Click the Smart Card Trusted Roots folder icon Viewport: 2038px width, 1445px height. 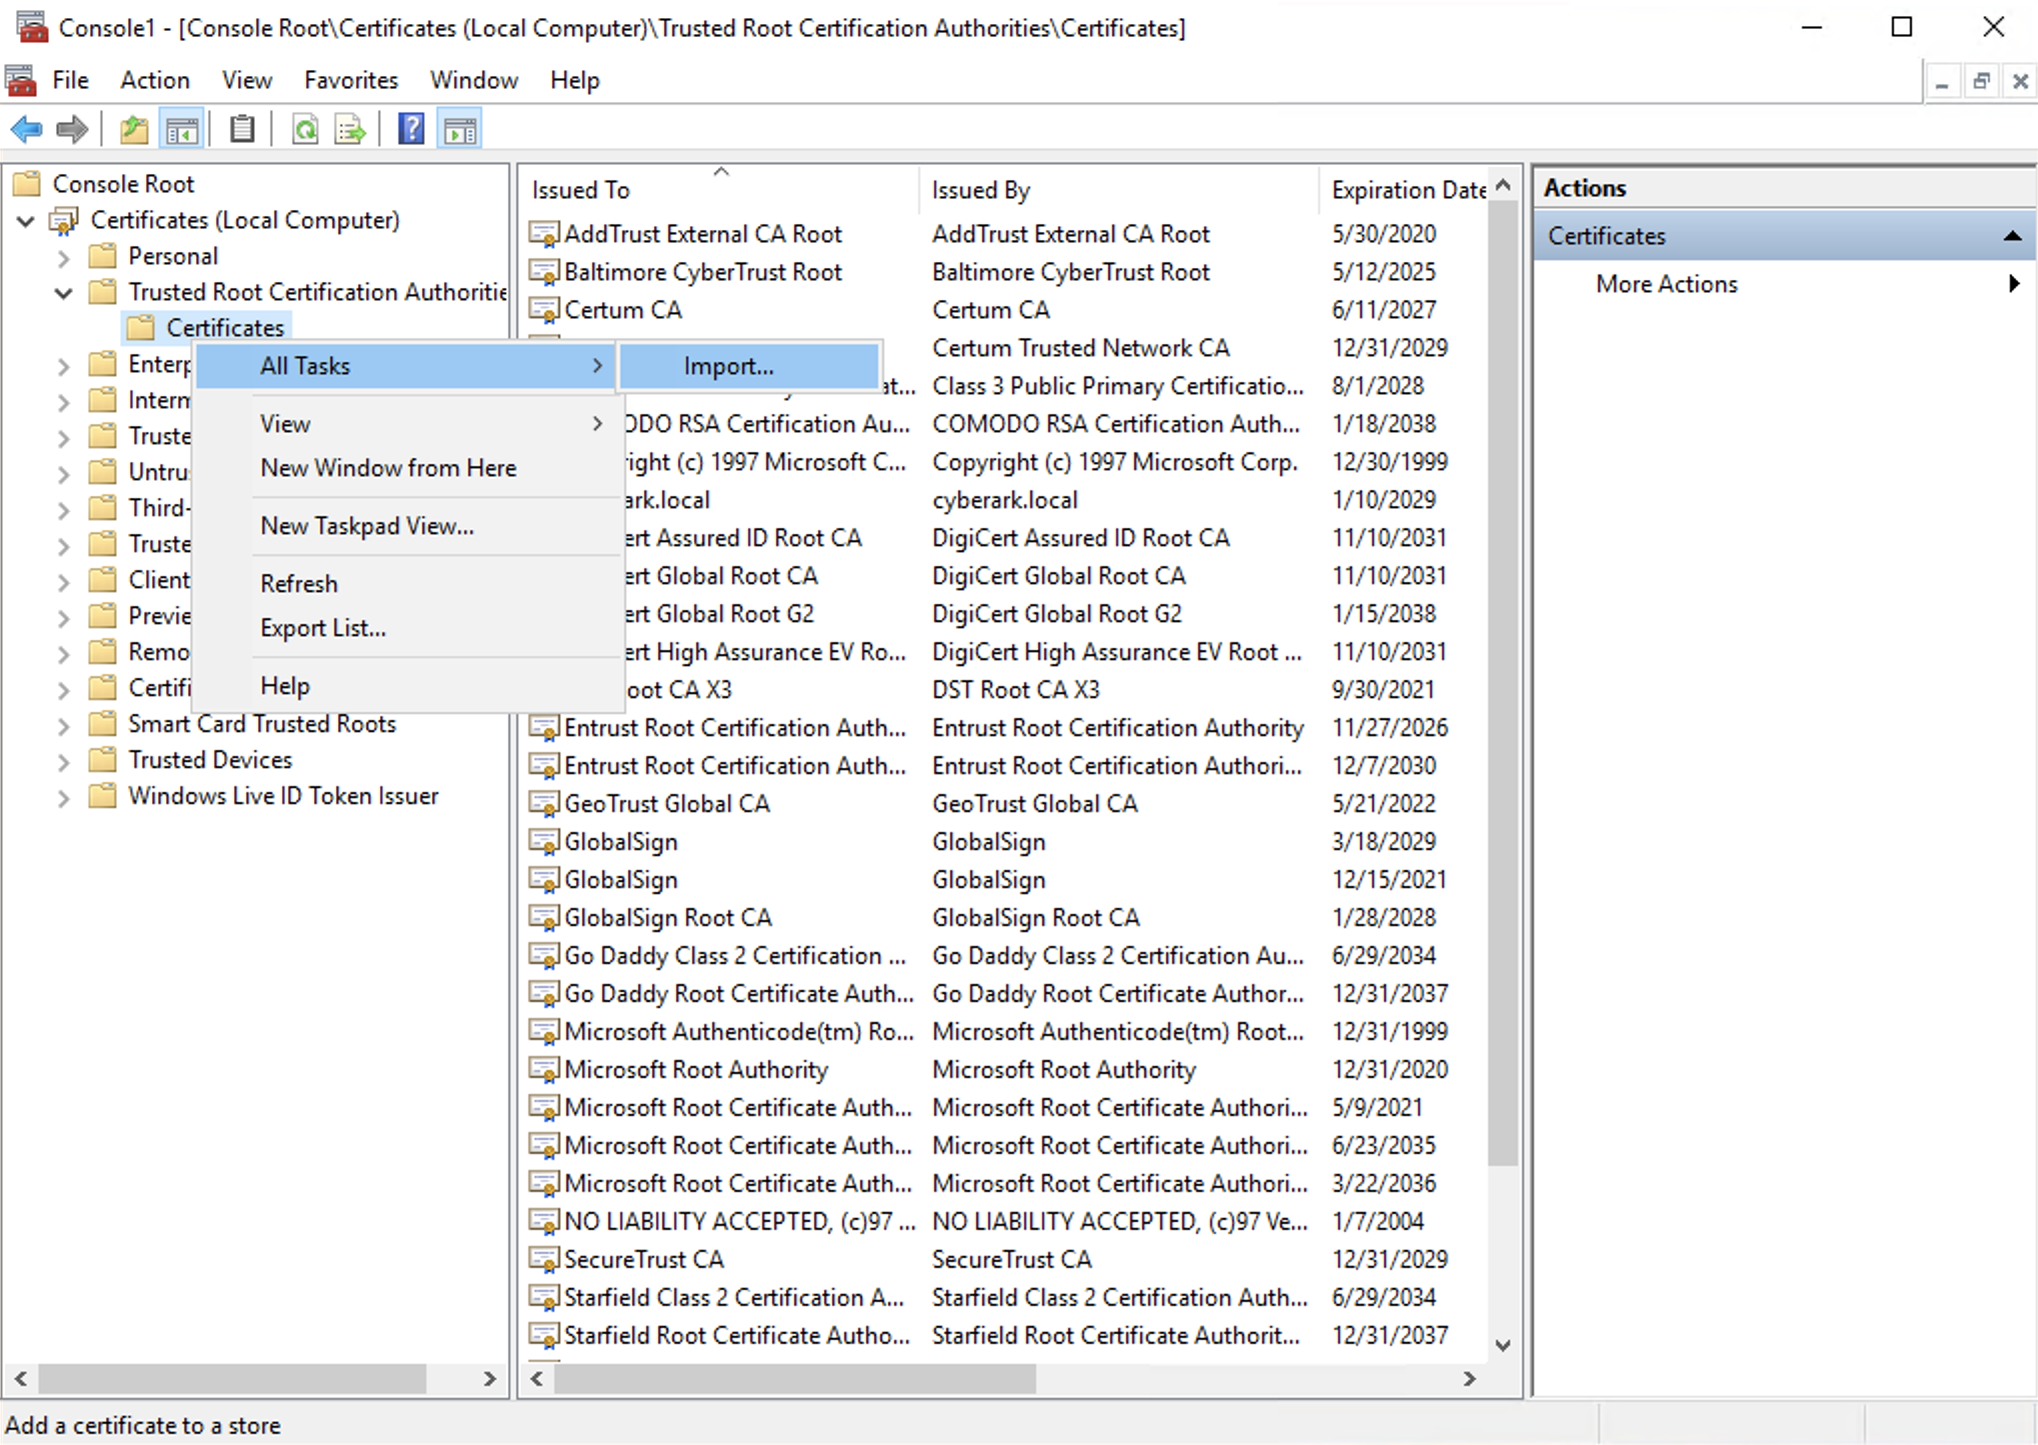pos(103,724)
